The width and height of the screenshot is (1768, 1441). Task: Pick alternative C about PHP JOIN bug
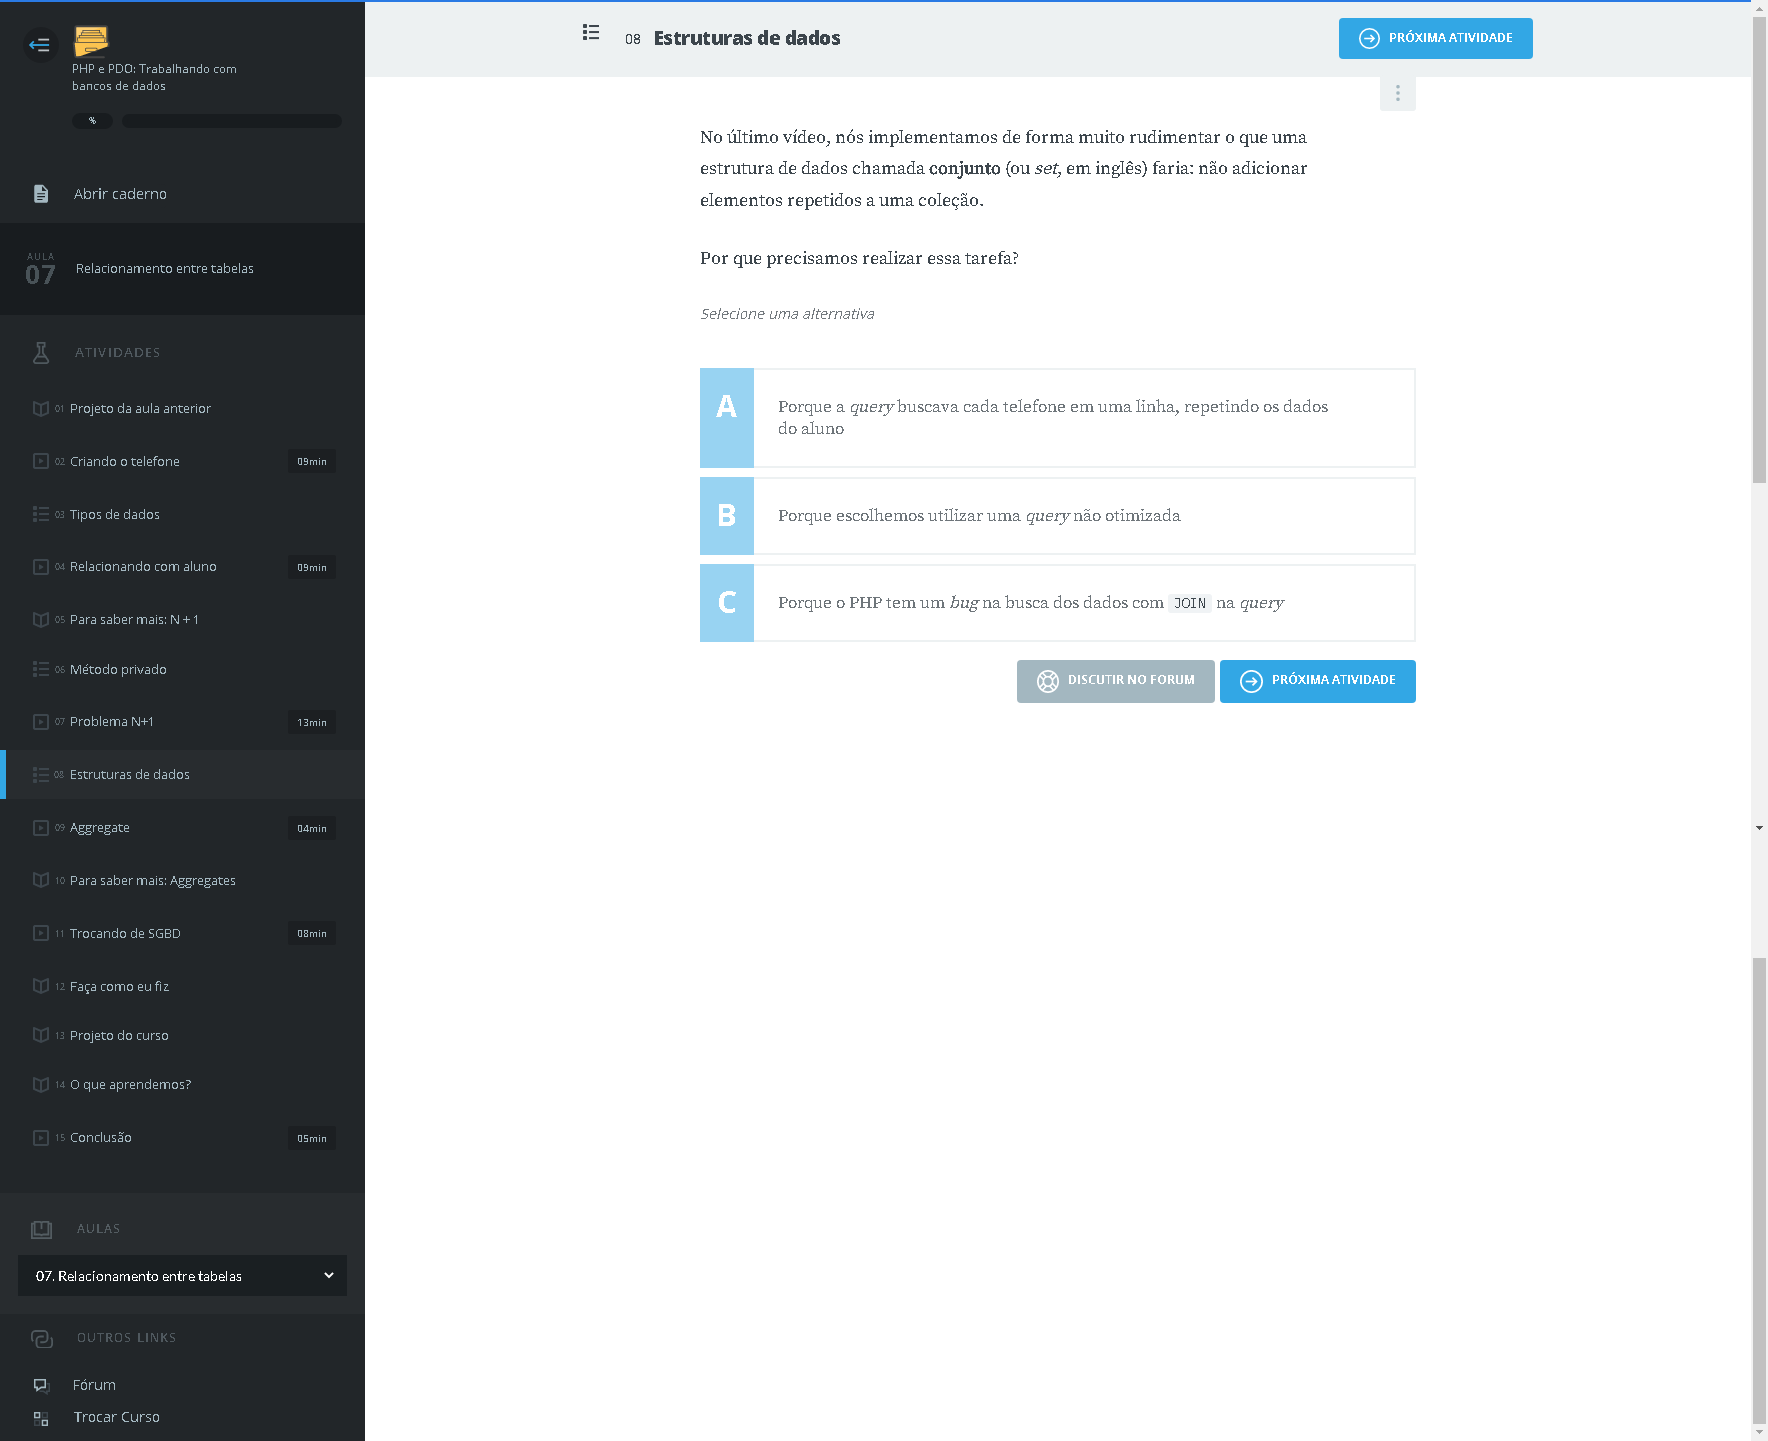pyautogui.click(x=1057, y=603)
